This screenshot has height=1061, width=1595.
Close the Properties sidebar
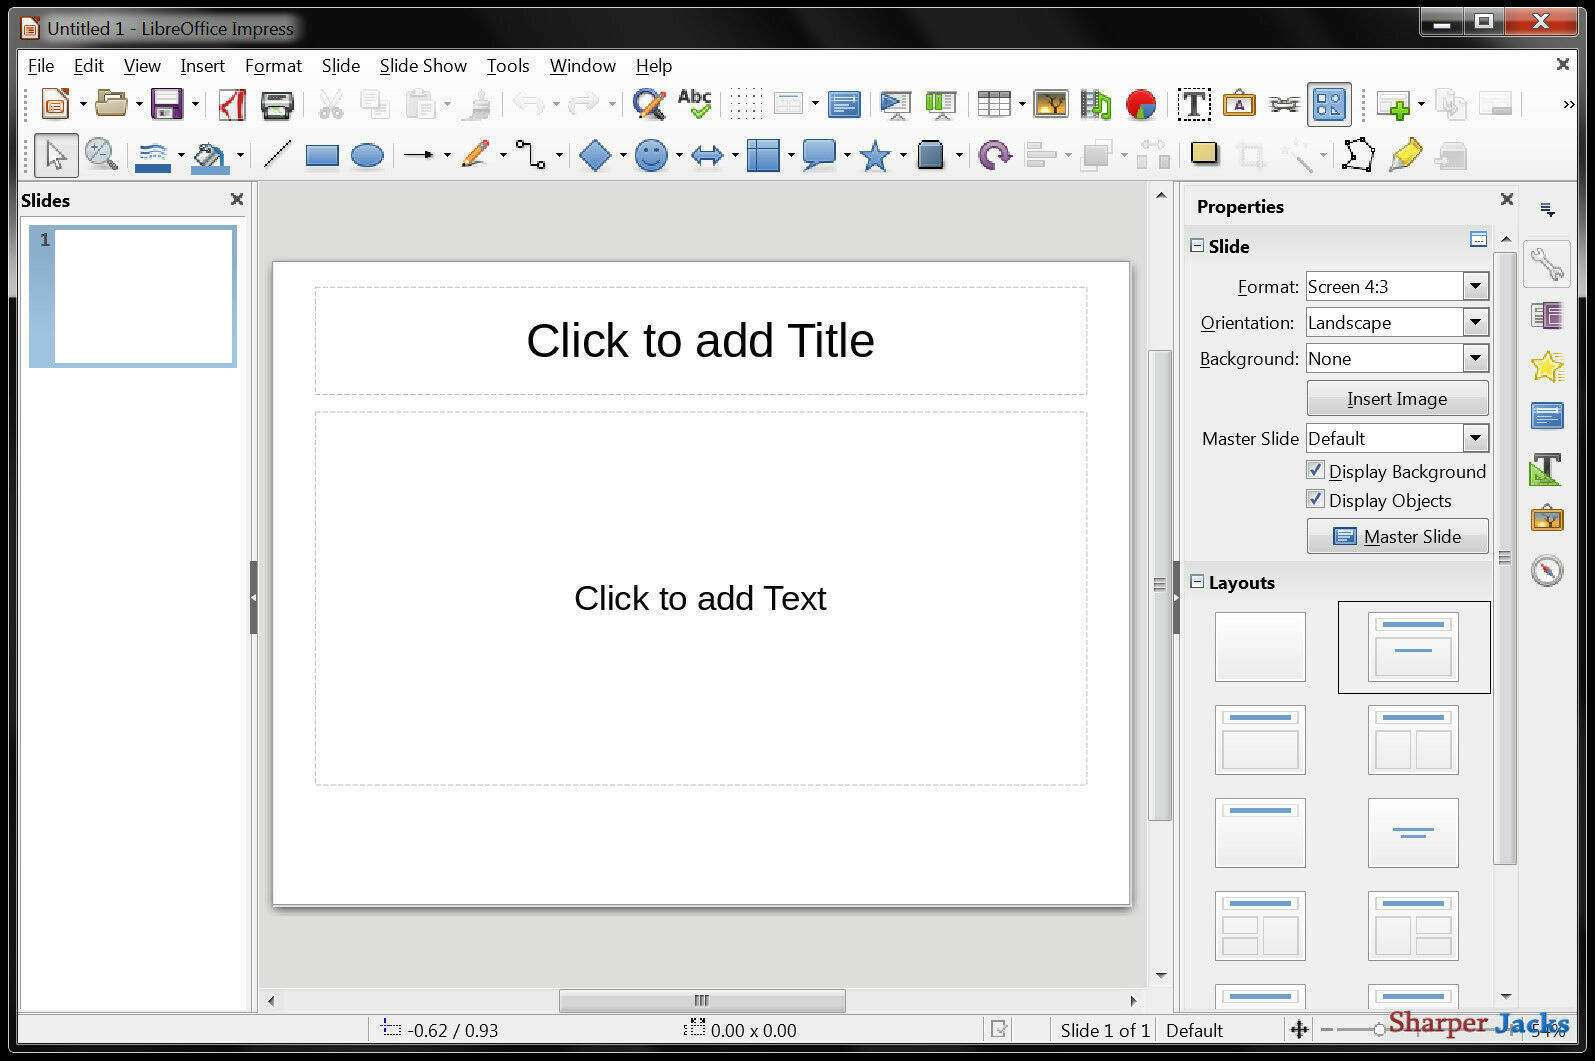1507,199
